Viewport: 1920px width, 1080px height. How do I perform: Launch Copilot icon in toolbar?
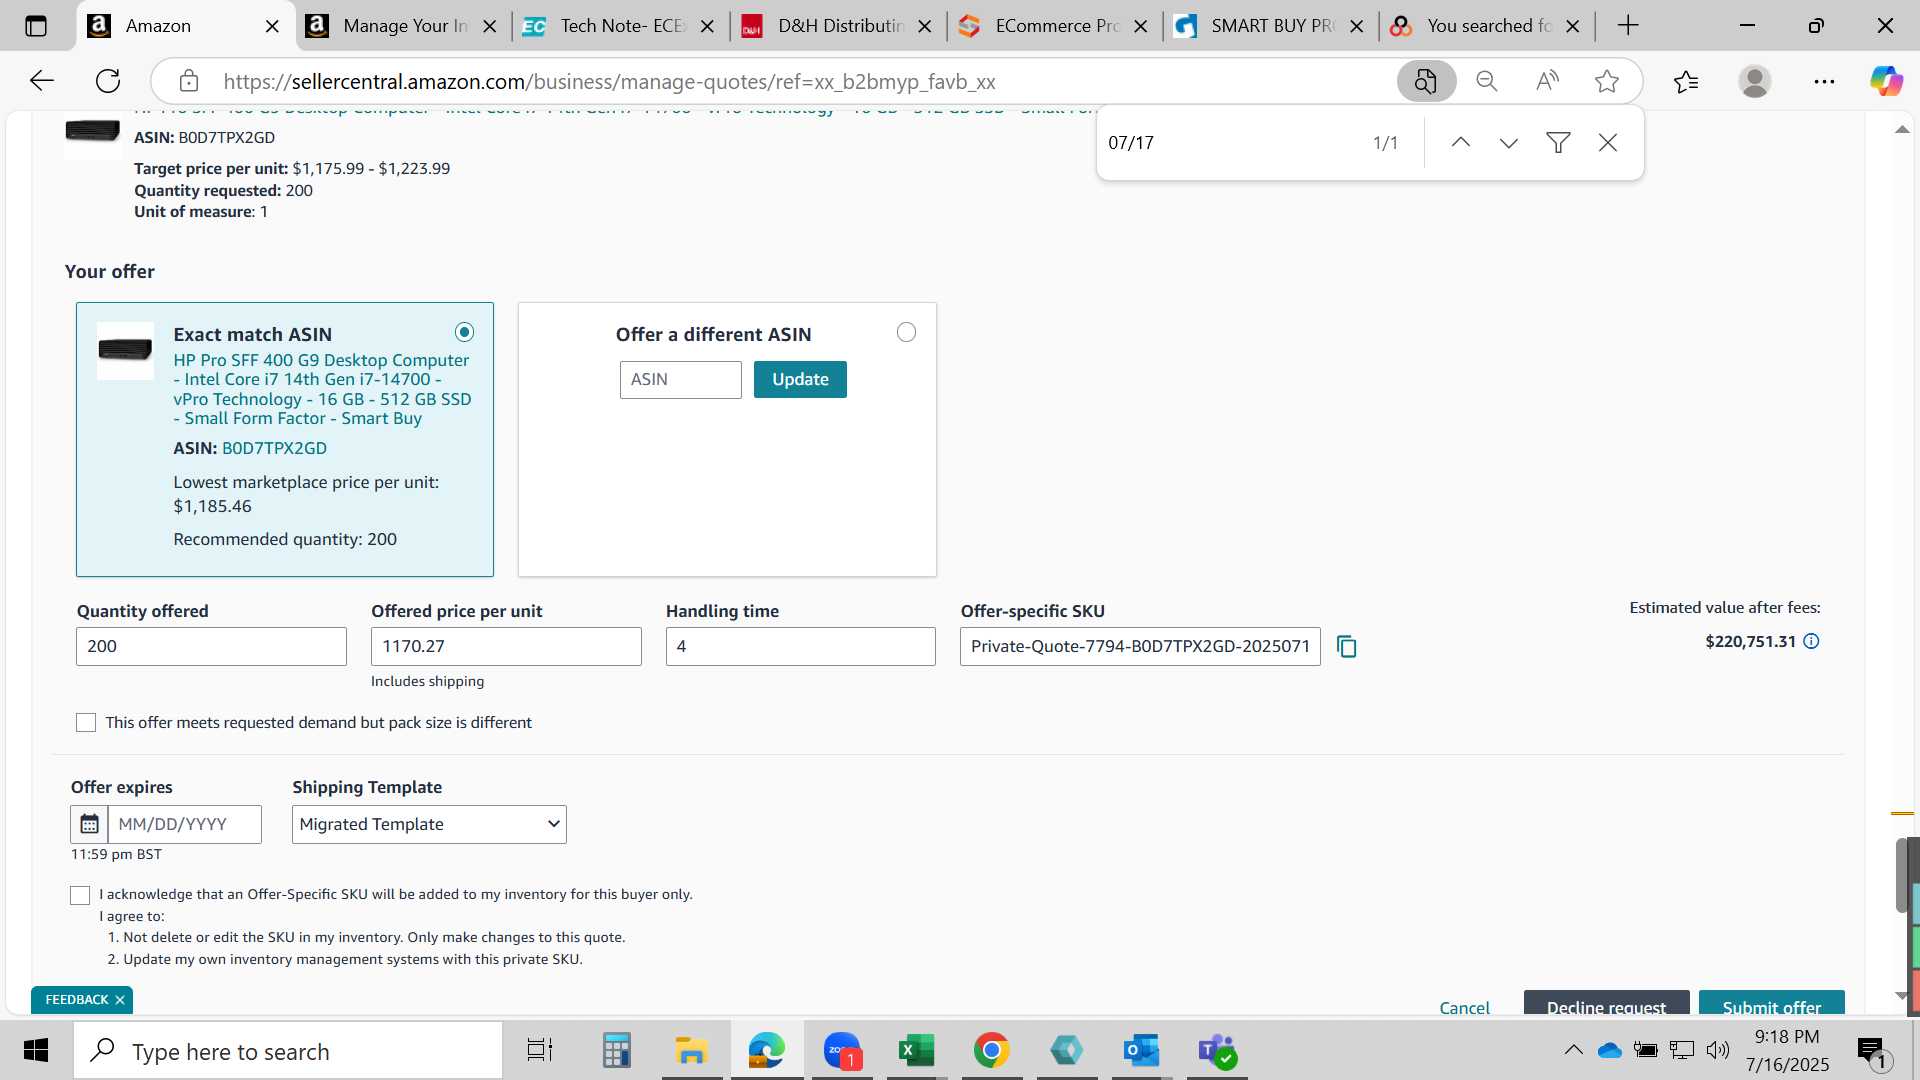click(1886, 81)
